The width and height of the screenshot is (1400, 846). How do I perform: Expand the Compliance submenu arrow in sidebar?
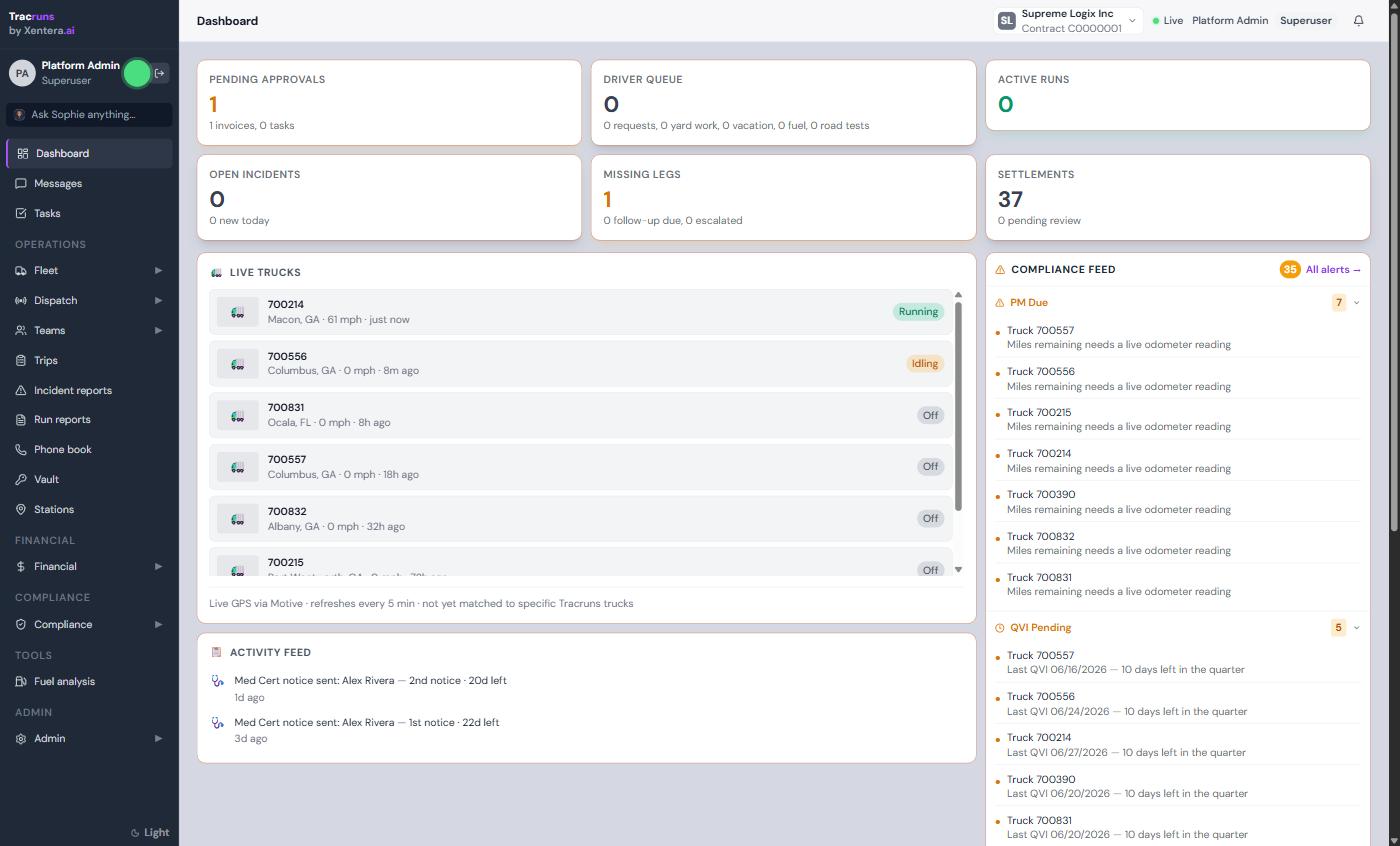158,625
